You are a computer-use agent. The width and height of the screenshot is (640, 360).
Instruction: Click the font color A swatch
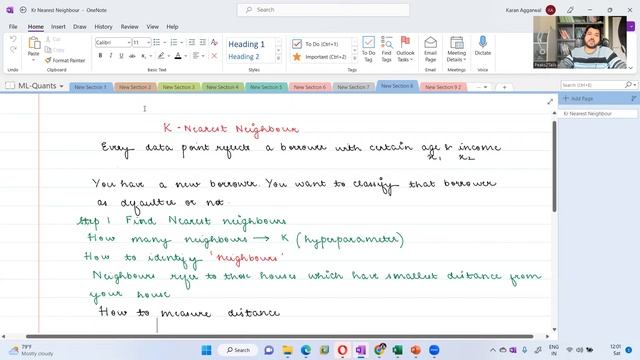pos(178,56)
